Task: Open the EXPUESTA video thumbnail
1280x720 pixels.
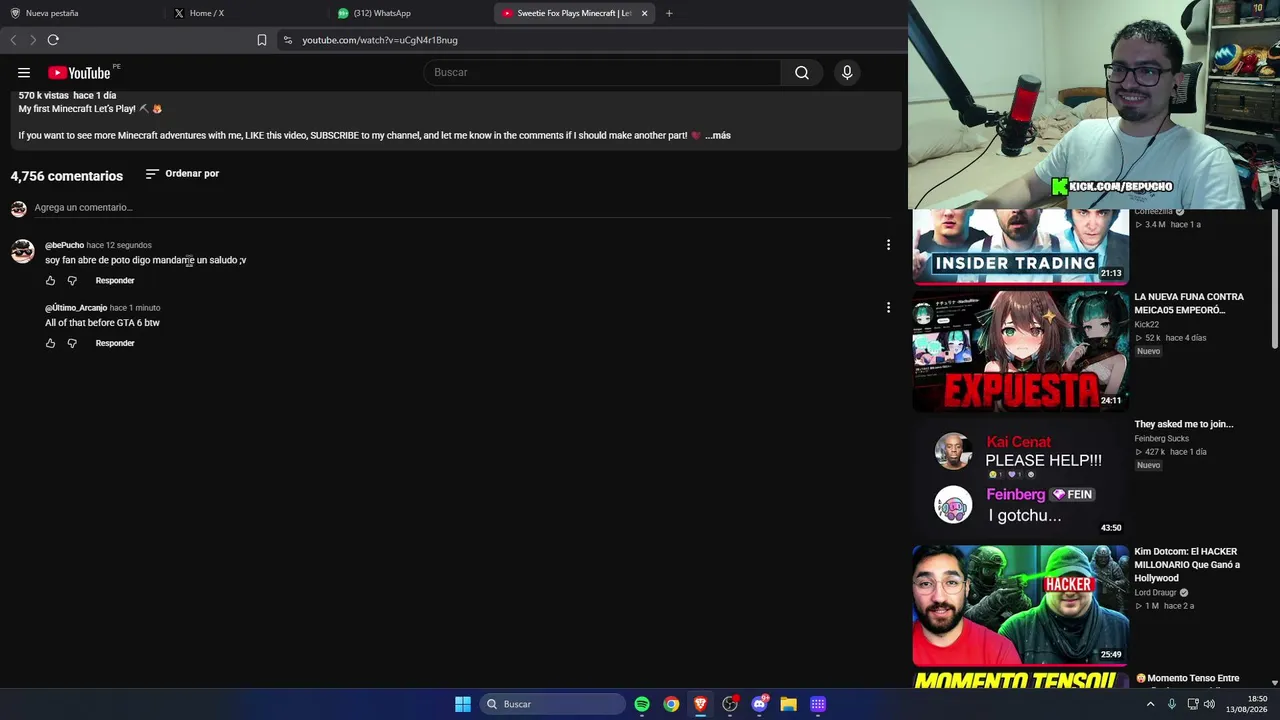Action: [x=1020, y=350]
